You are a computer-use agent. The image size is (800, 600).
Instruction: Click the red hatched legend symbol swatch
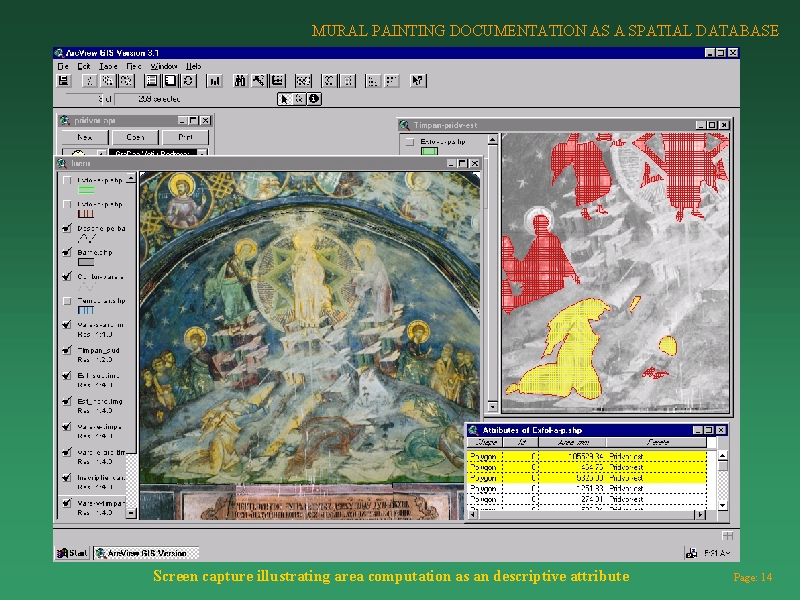(86, 214)
